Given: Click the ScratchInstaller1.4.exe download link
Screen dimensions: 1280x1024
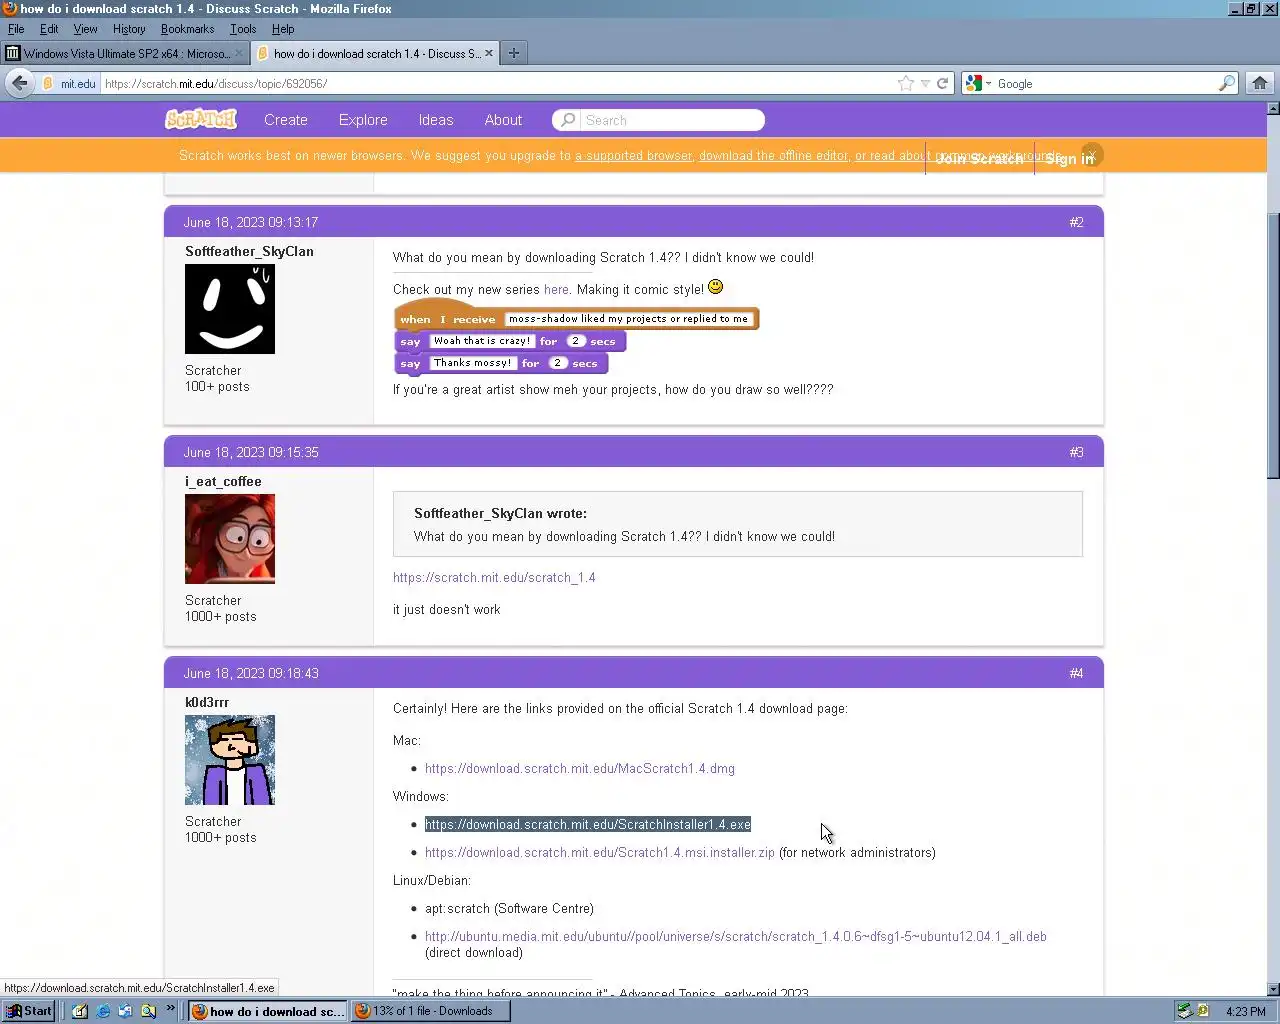Looking at the screenshot, I should coord(588,824).
